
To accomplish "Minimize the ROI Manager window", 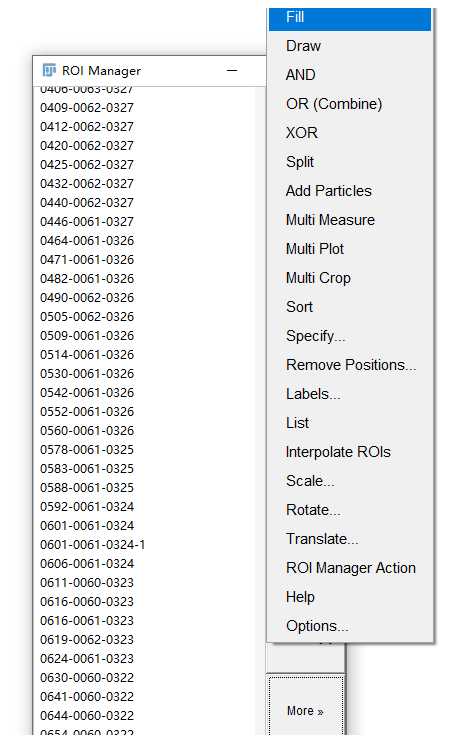I will coord(232,70).
